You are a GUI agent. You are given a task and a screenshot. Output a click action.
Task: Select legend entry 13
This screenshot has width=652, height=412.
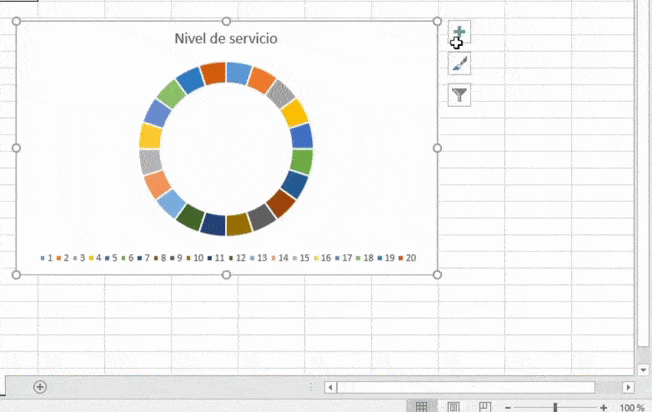point(258,258)
